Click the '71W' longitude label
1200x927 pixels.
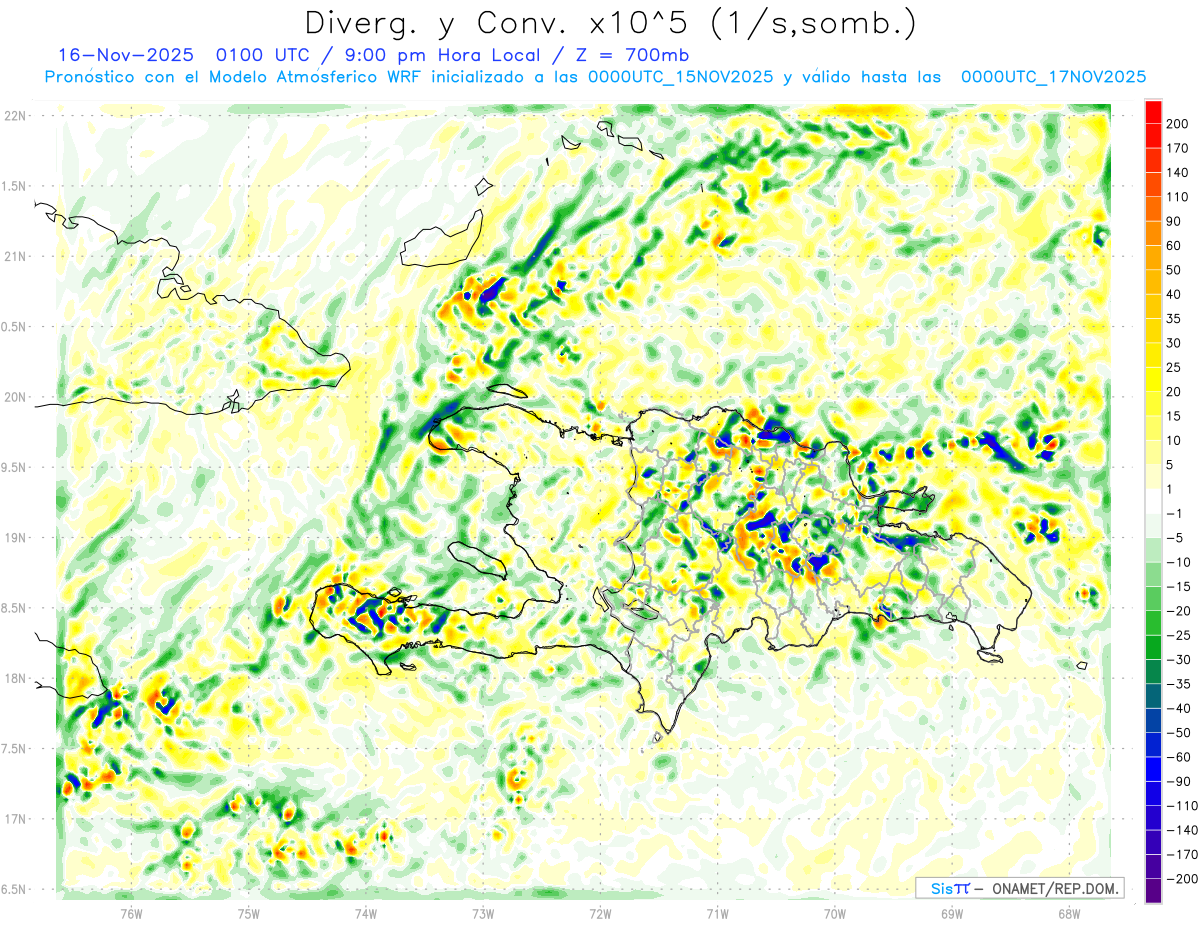pos(717,913)
